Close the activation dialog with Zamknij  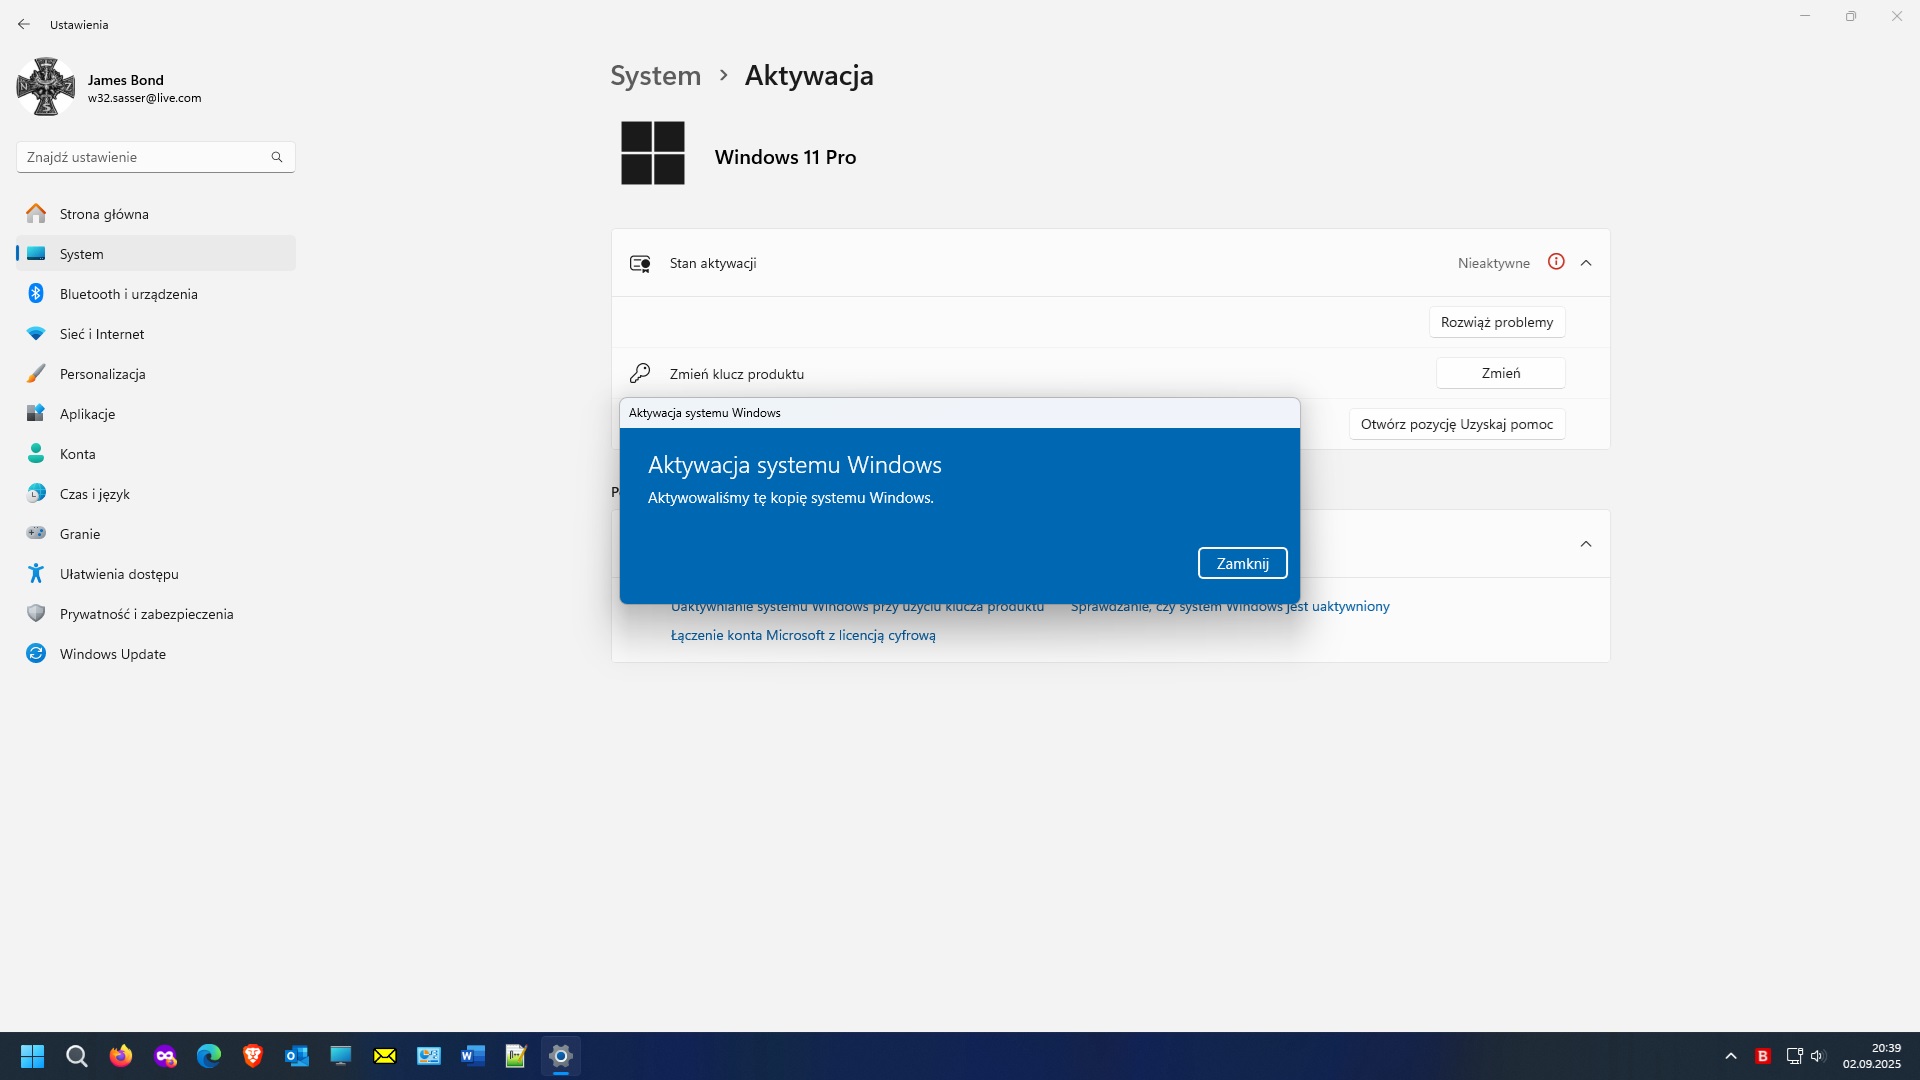click(1243, 563)
